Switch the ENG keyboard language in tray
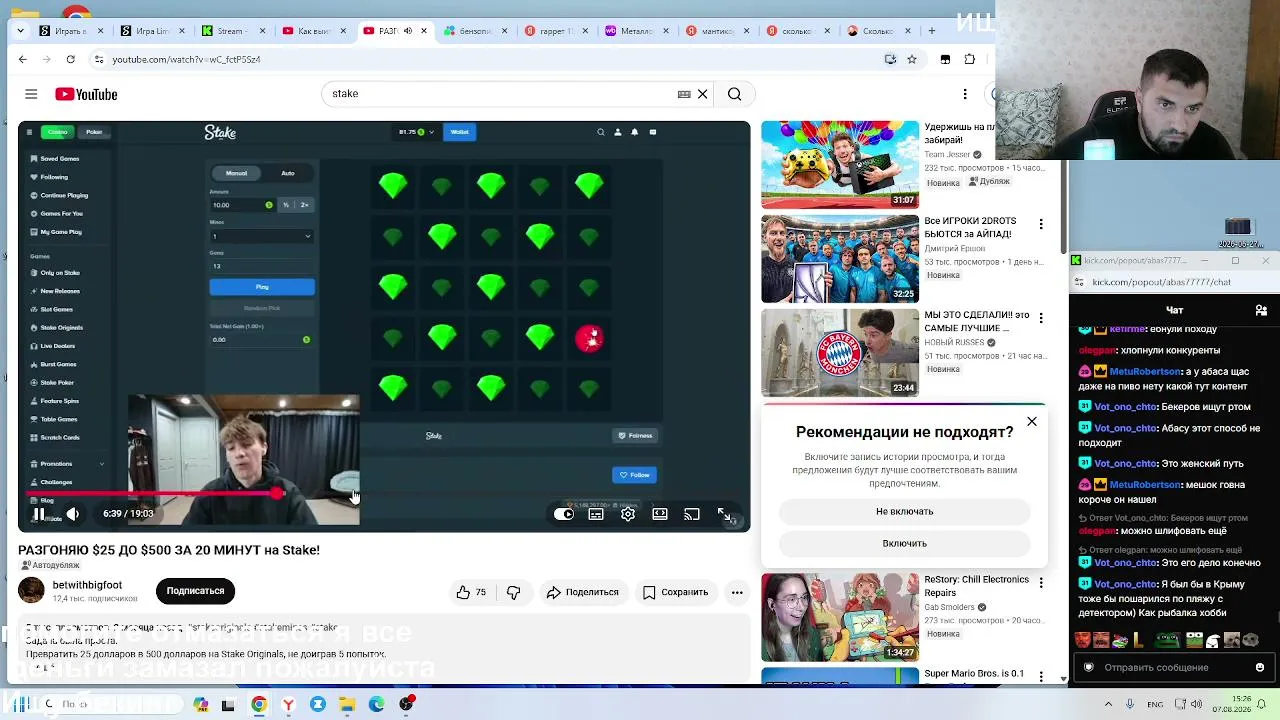 [x=1155, y=705]
